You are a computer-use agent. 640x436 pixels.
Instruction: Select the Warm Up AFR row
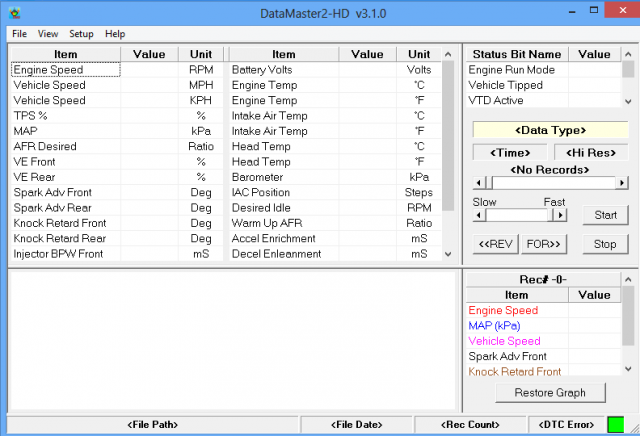coord(336,223)
